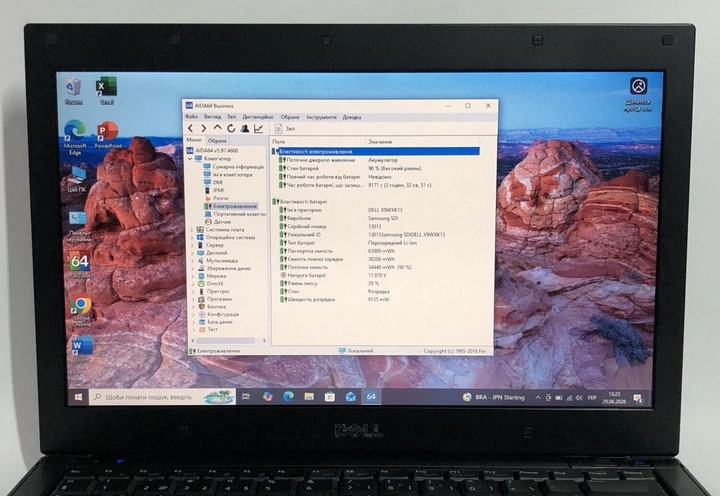Open the Excel desktop shortcut
The height and width of the screenshot is (496, 720).
(x=107, y=90)
